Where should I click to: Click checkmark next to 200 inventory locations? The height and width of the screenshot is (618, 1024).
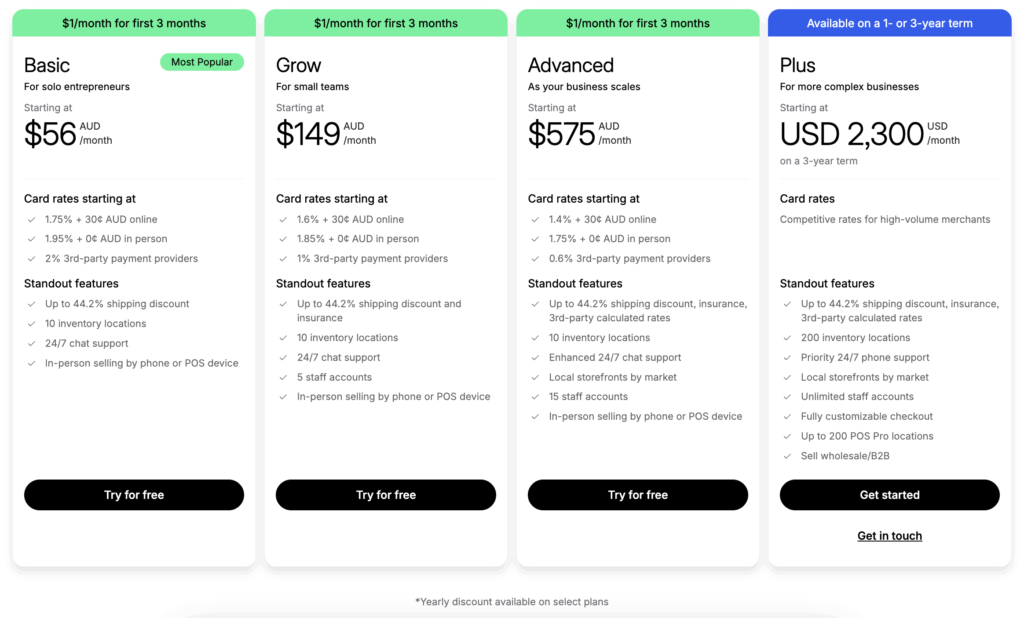pyautogui.click(x=787, y=338)
